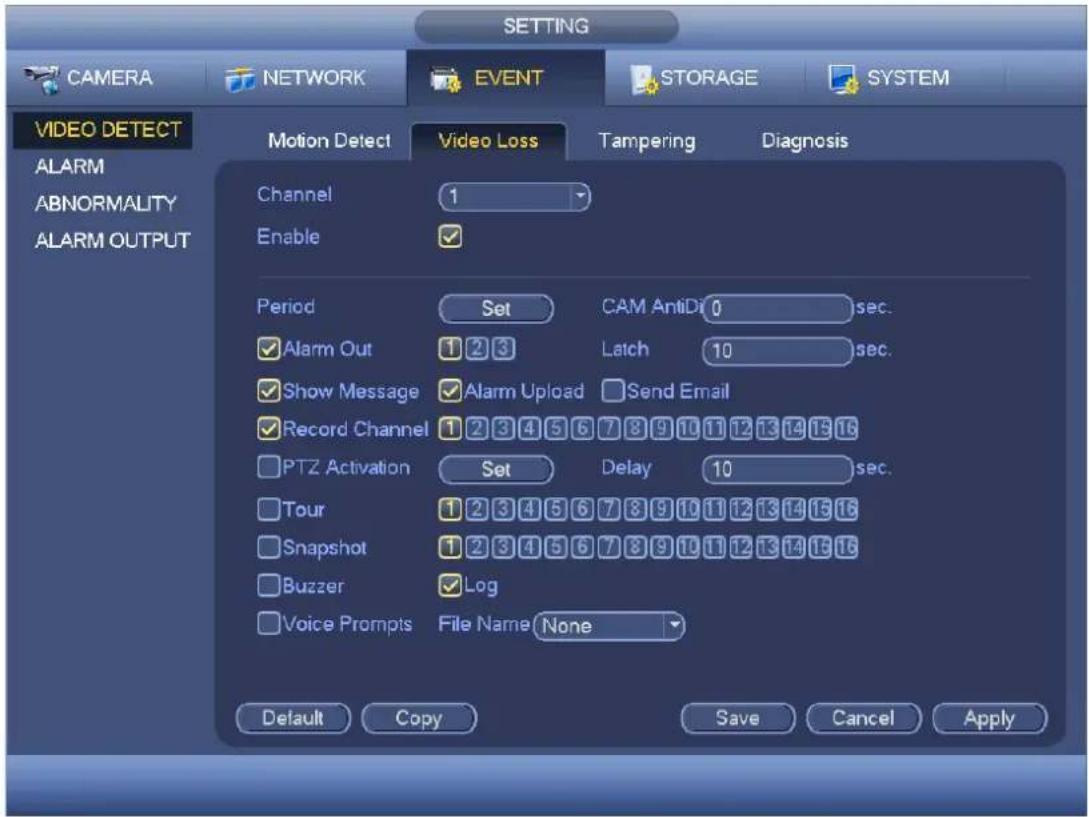This screenshot has height=817, width=1089.
Task: Click the Apply button
Action: pyautogui.click(x=990, y=718)
